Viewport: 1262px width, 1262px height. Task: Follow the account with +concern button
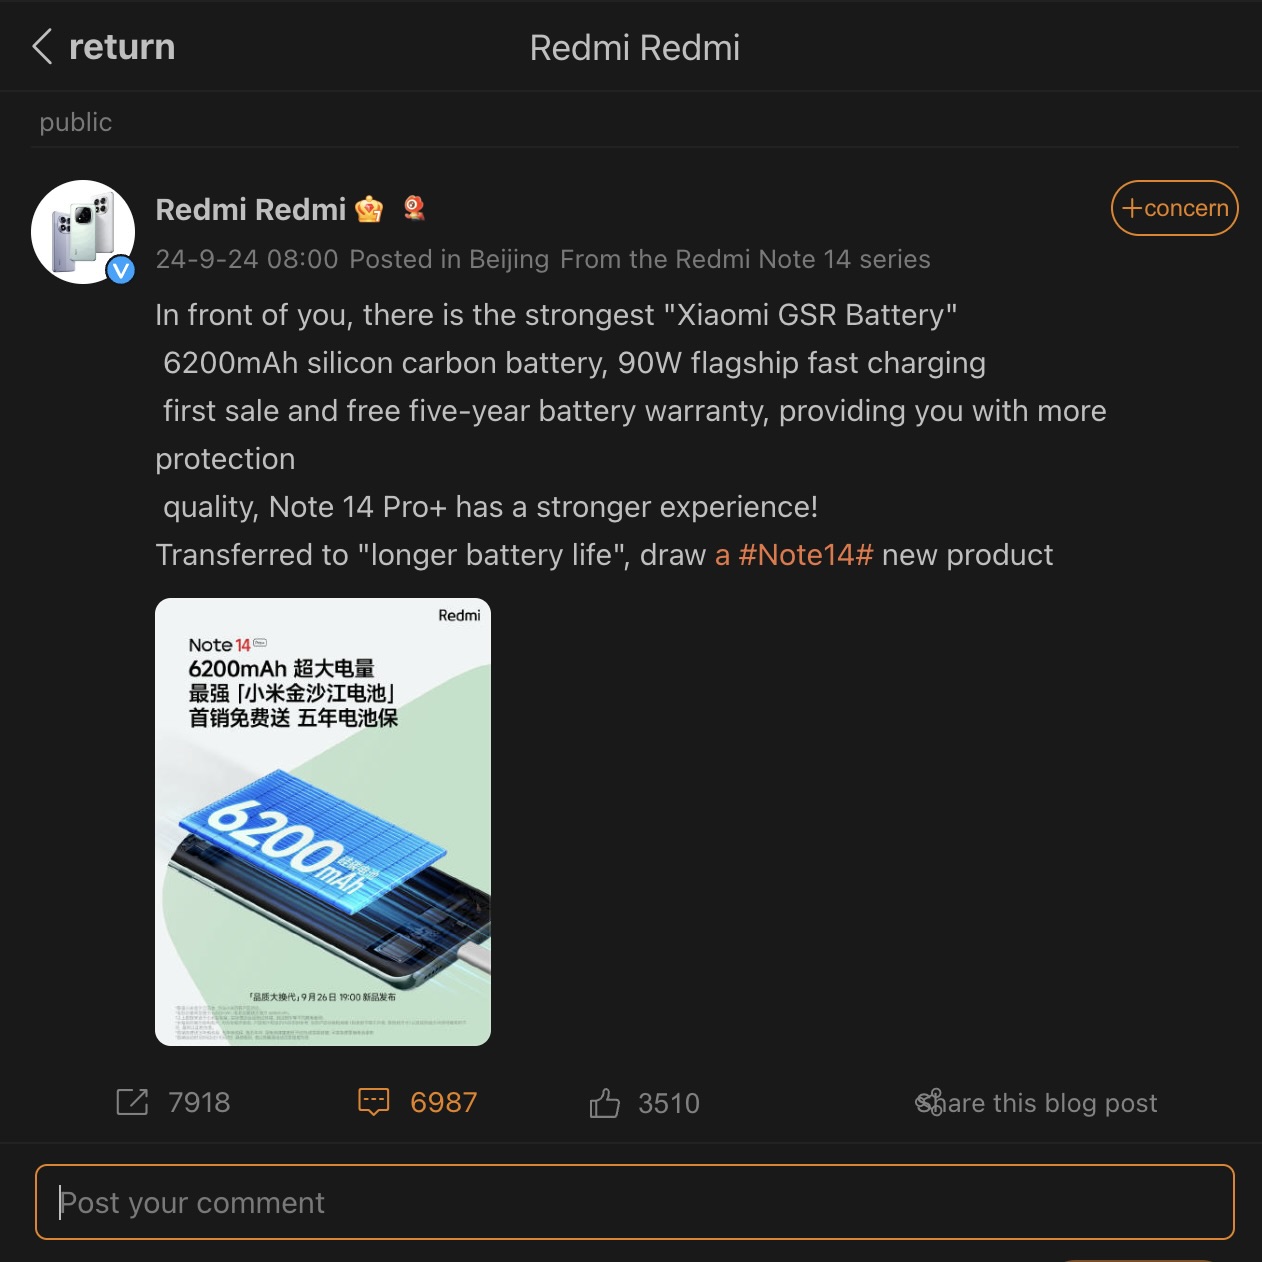[x=1175, y=208]
